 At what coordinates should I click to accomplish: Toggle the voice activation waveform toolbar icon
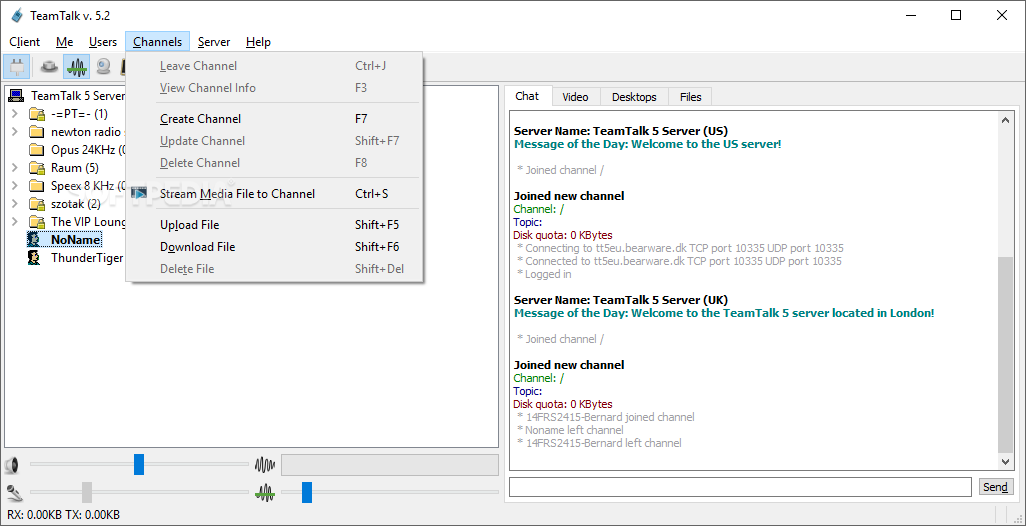pyautogui.click(x=77, y=67)
